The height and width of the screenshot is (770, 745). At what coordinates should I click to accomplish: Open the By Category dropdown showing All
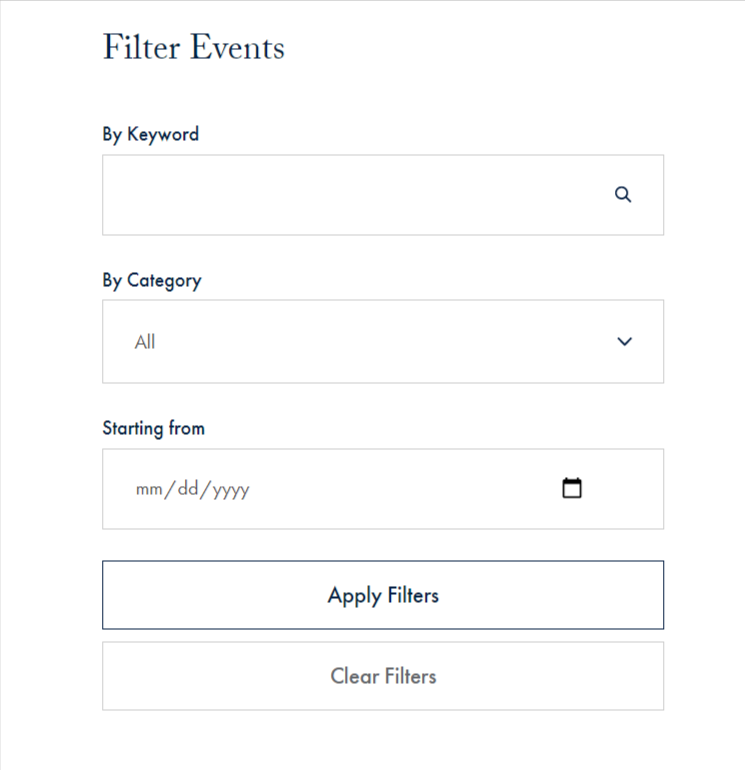(383, 341)
